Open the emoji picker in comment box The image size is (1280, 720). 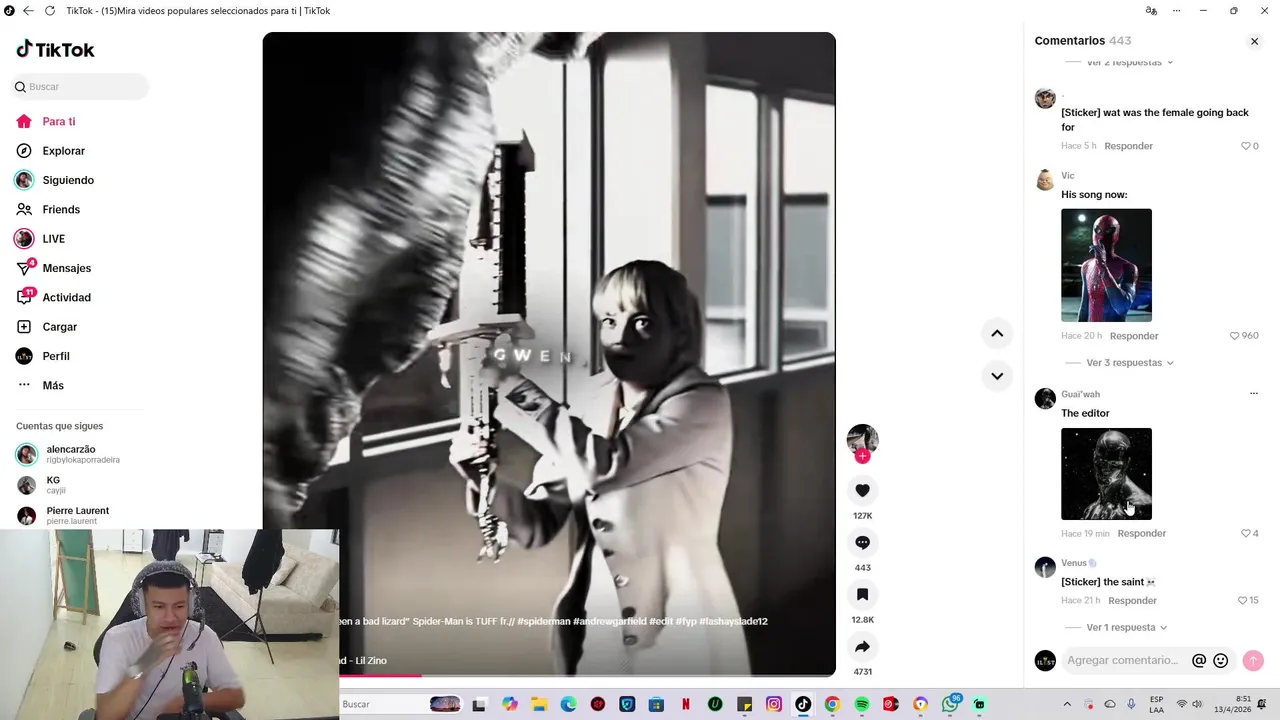point(1220,661)
